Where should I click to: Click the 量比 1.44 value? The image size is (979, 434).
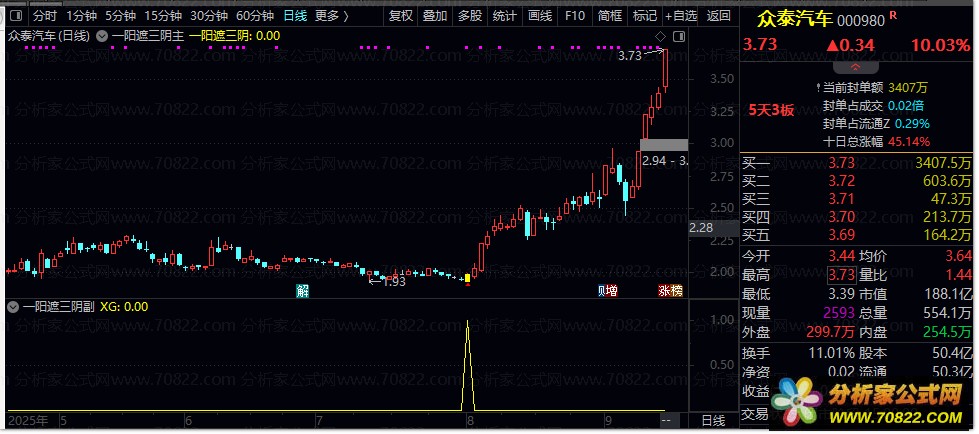(959, 275)
